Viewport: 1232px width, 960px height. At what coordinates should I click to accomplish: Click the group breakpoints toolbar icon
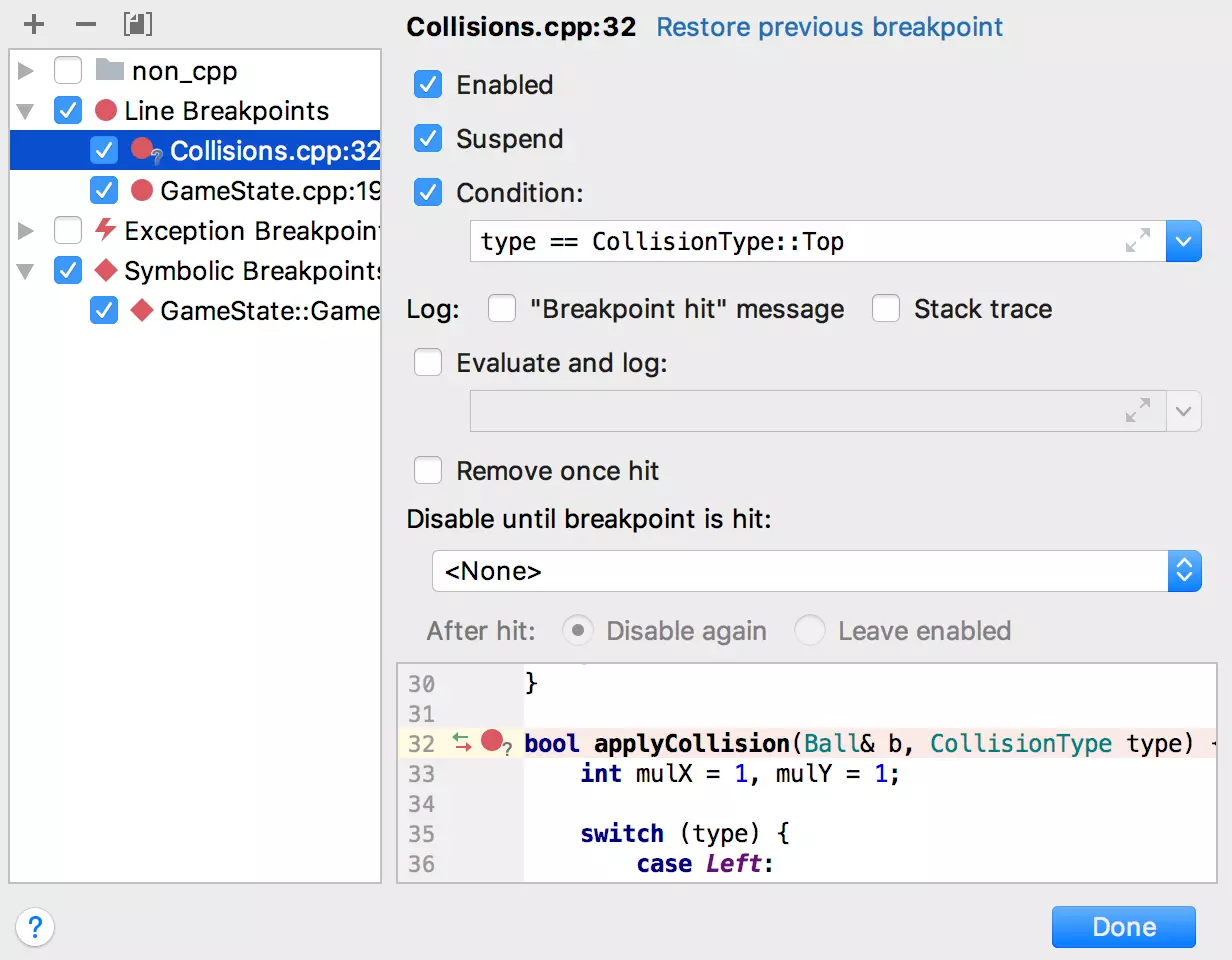(137, 24)
